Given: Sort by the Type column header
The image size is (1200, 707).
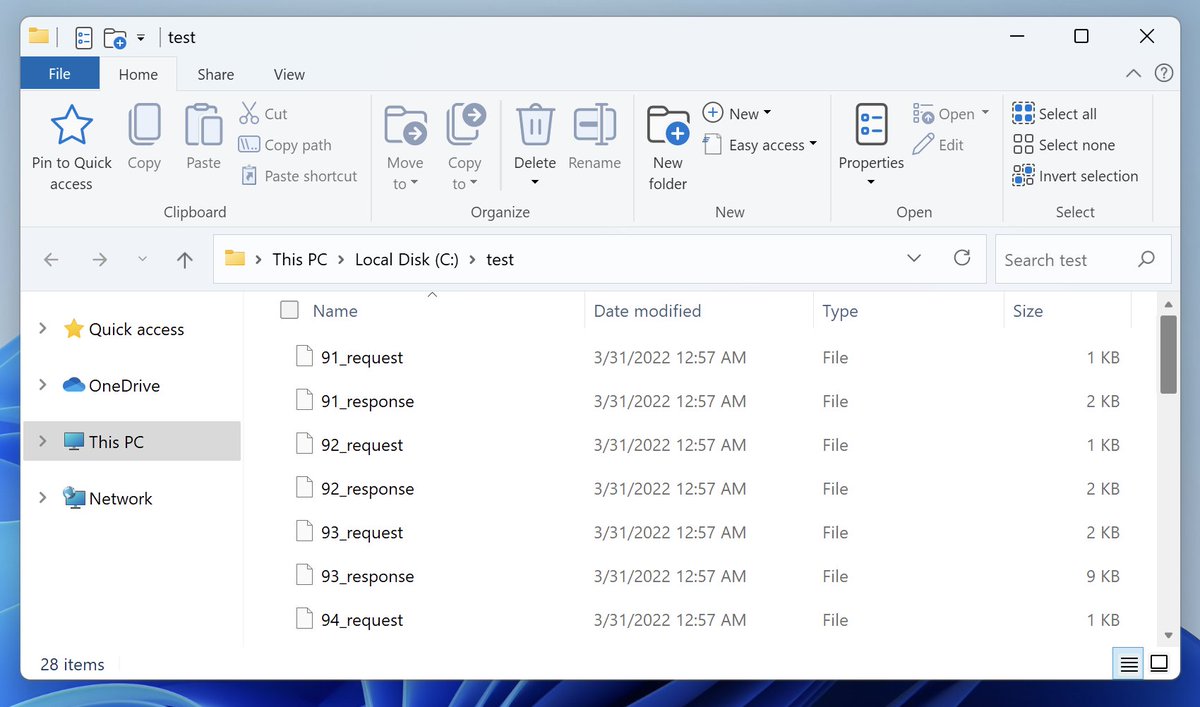Looking at the screenshot, I should (x=840, y=311).
